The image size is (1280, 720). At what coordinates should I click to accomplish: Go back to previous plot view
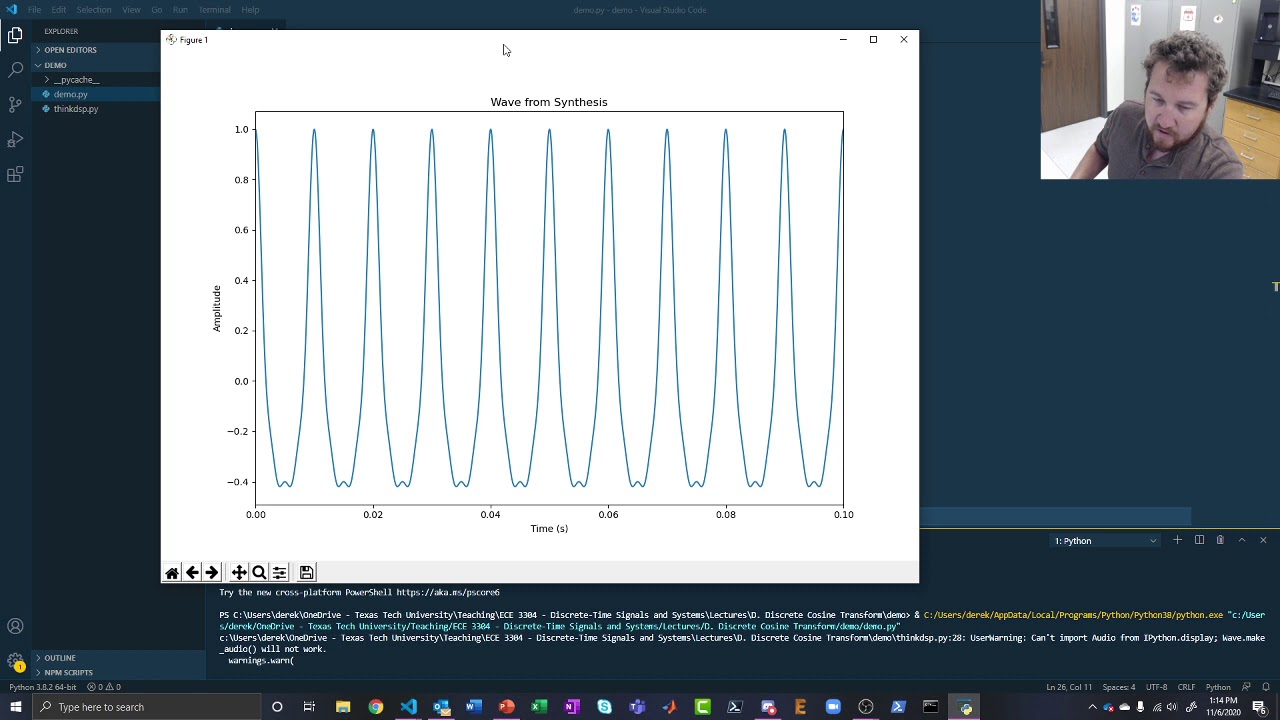(x=192, y=573)
